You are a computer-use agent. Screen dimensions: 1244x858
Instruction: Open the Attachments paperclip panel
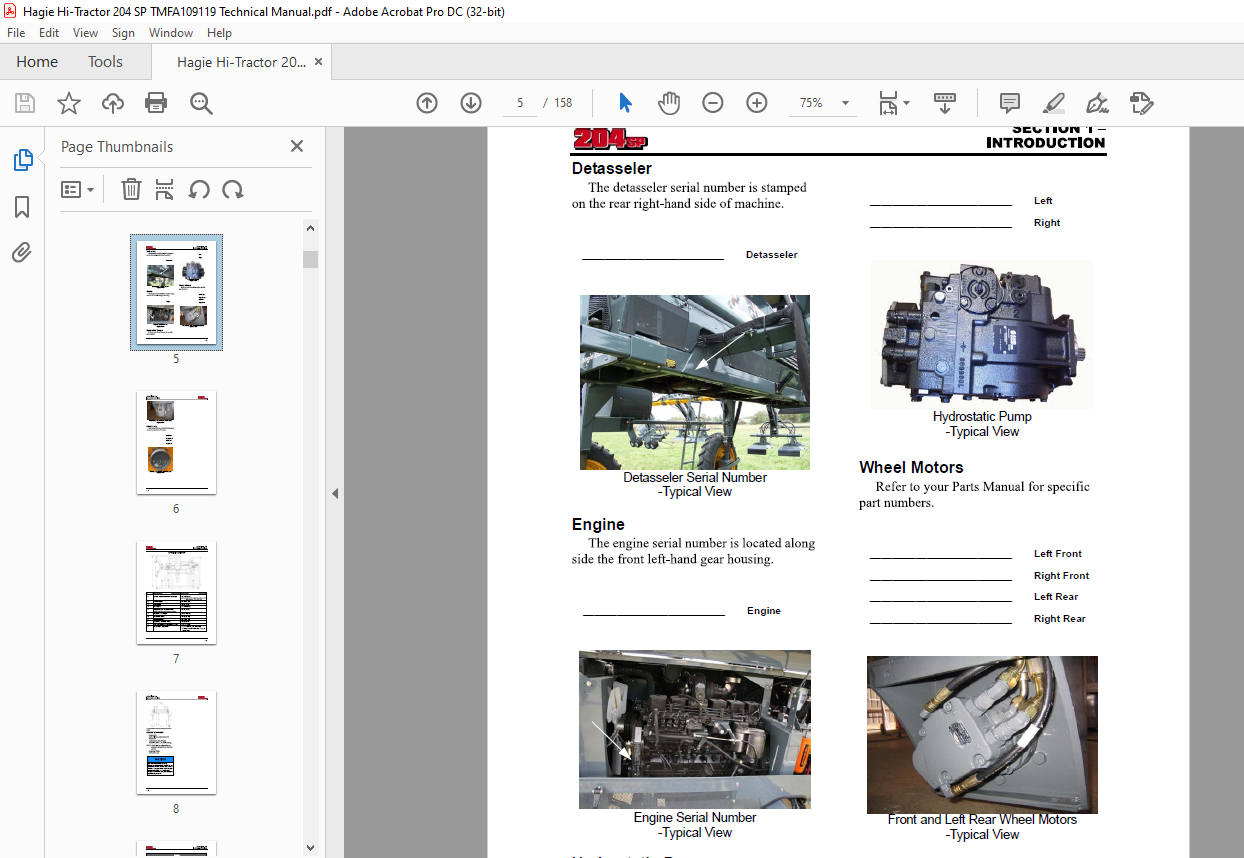22,253
